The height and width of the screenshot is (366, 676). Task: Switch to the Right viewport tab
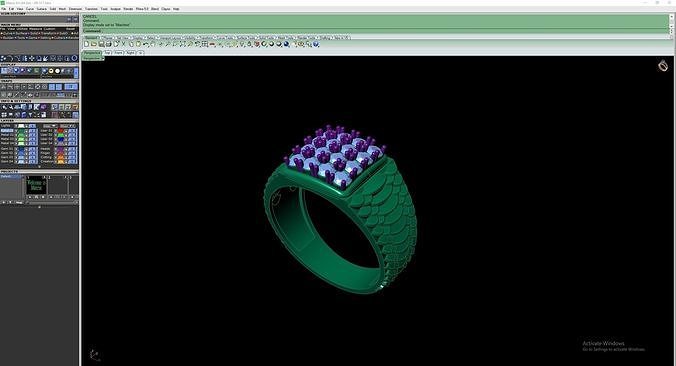(x=131, y=53)
